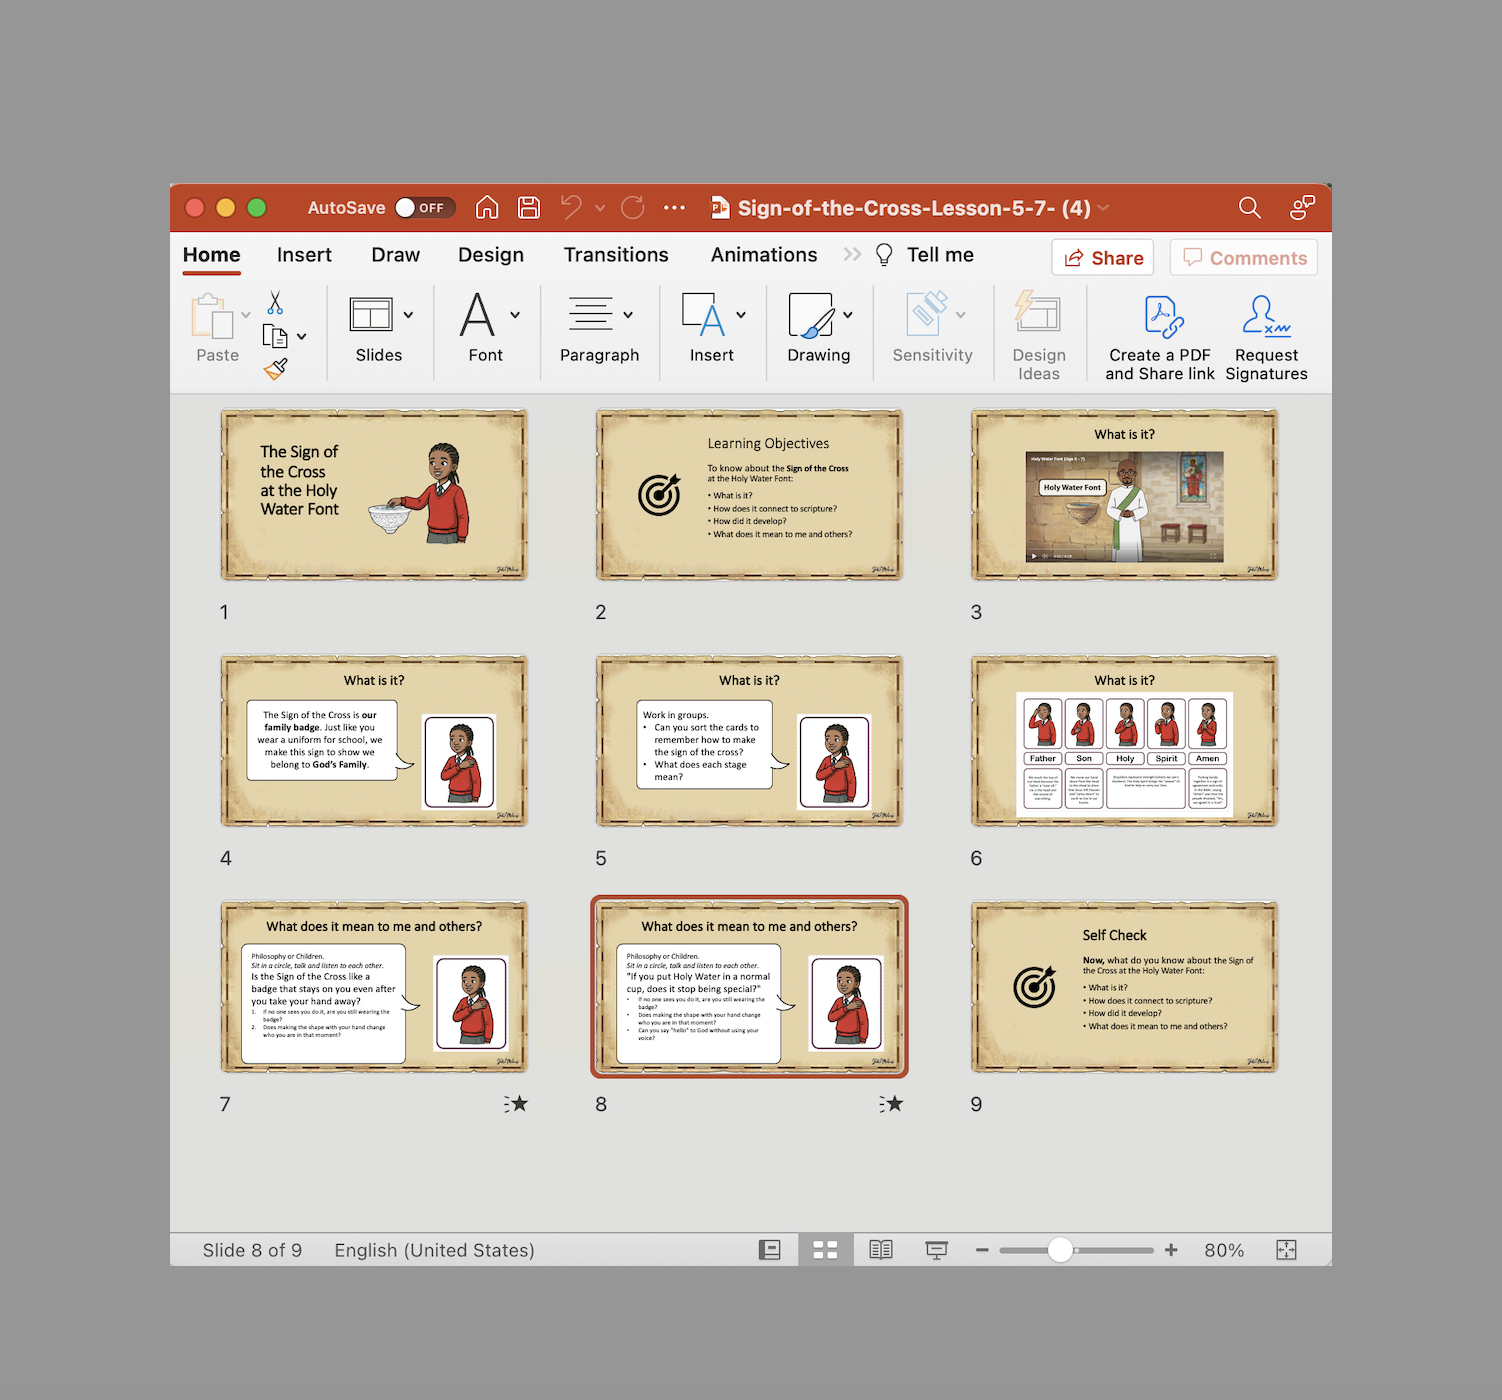Undo the last action
Screen dimensions: 1502x1400
tap(572, 207)
